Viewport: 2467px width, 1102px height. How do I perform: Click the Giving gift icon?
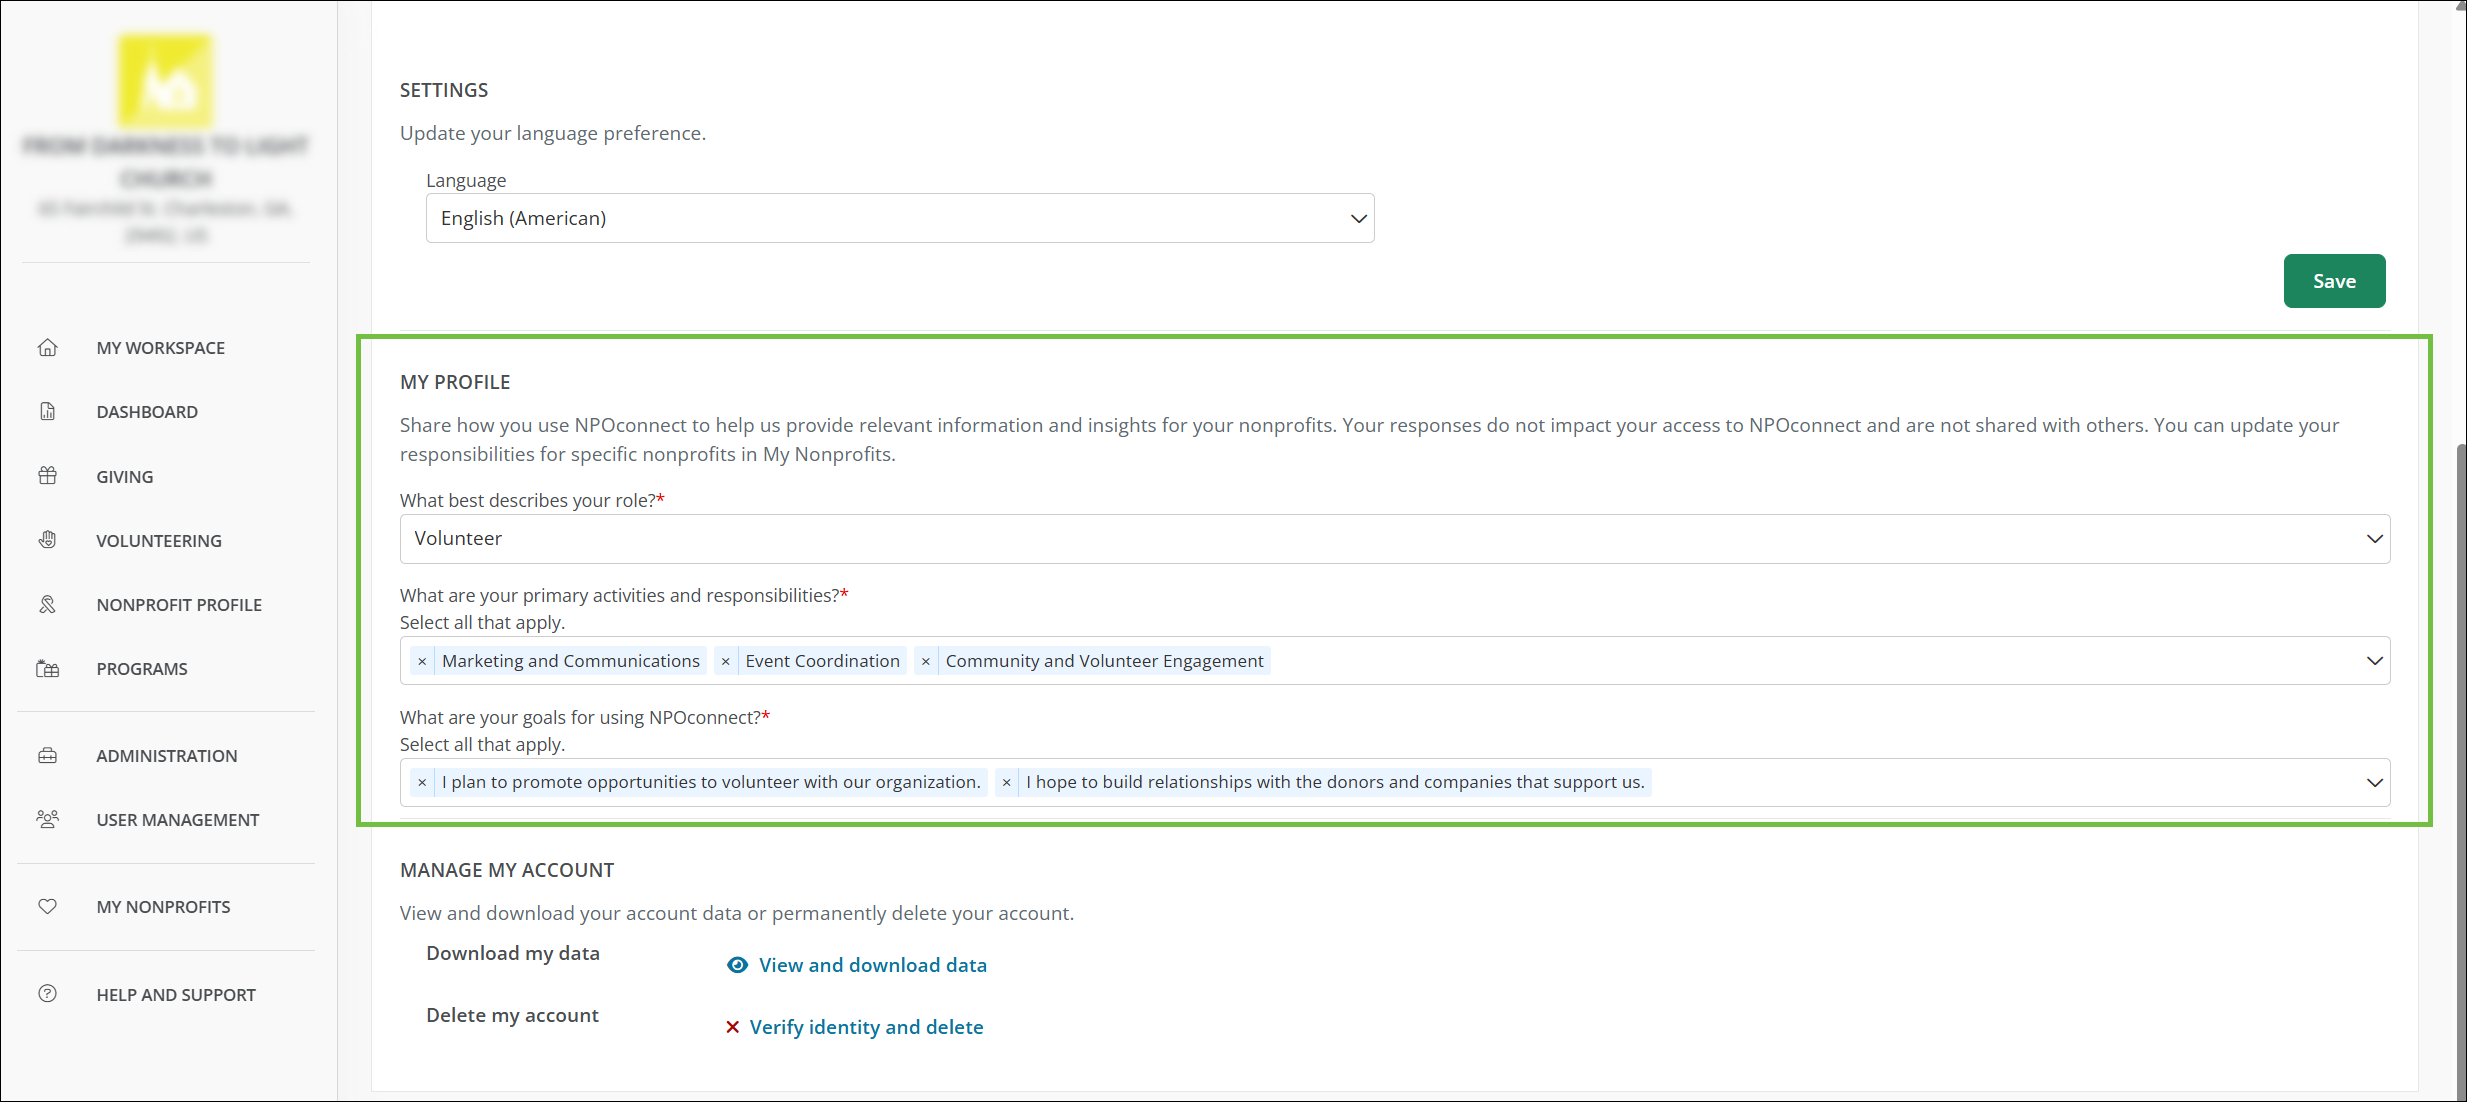[47, 476]
